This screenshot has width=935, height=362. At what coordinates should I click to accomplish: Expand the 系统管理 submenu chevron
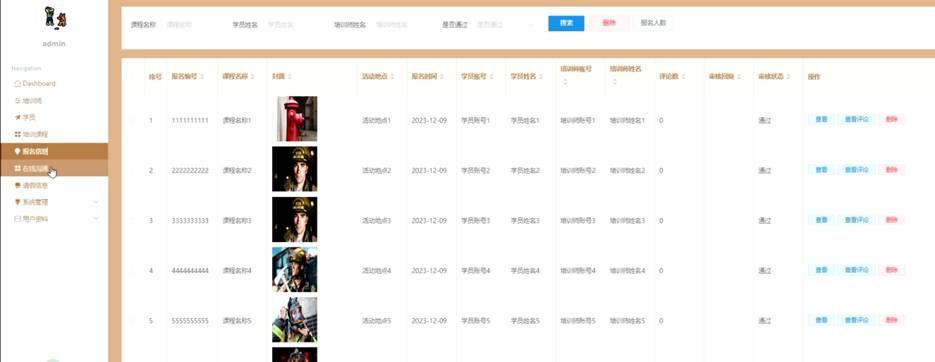96,202
